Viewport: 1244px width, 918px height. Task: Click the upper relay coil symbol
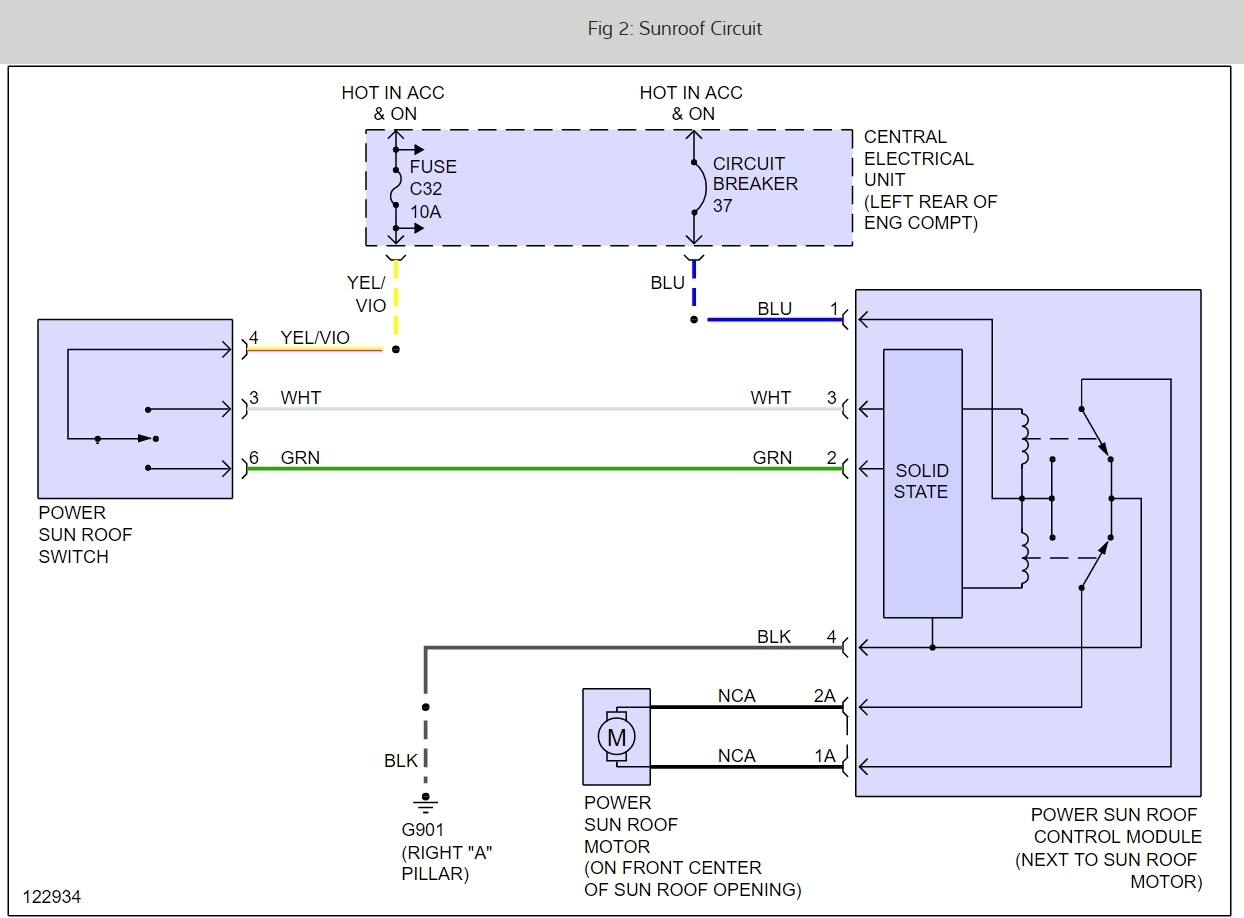point(1022,437)
